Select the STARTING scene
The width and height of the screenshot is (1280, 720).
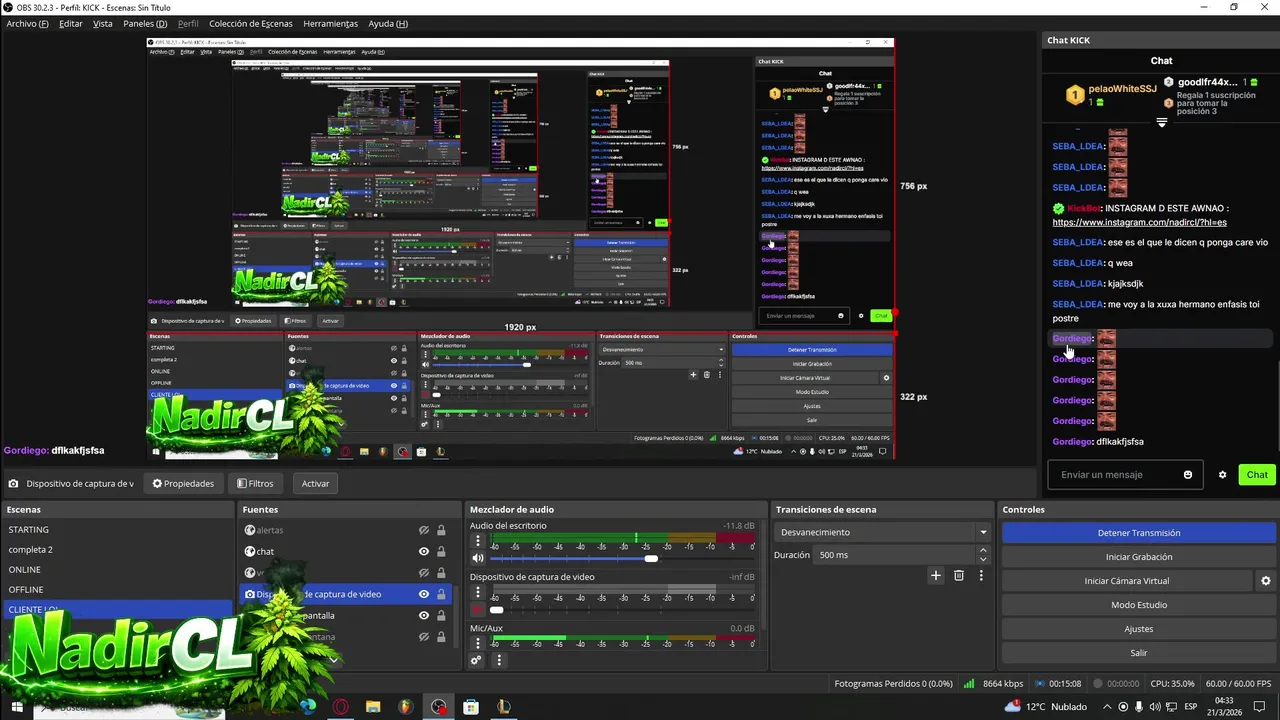[x=118, y=529]
